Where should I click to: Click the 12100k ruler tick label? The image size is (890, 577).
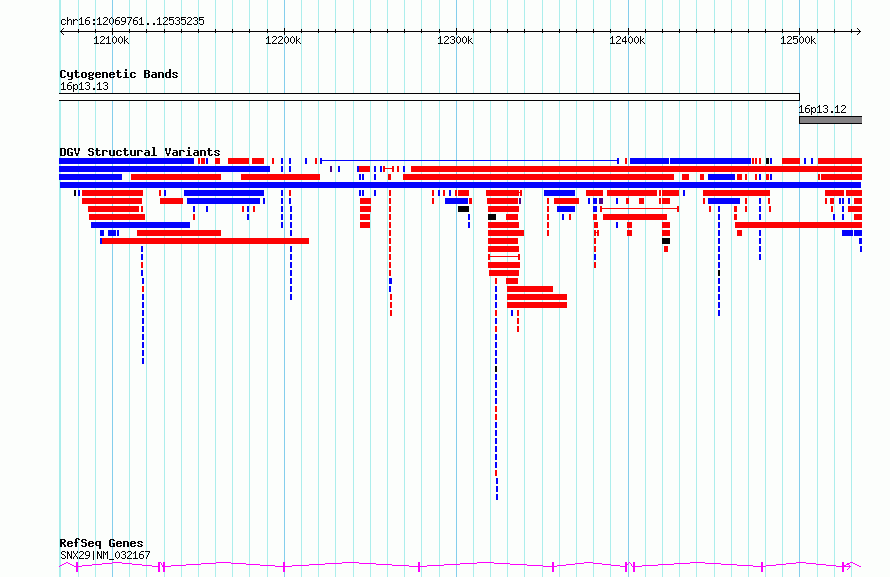pyautogui.click(x=111, y=40)
